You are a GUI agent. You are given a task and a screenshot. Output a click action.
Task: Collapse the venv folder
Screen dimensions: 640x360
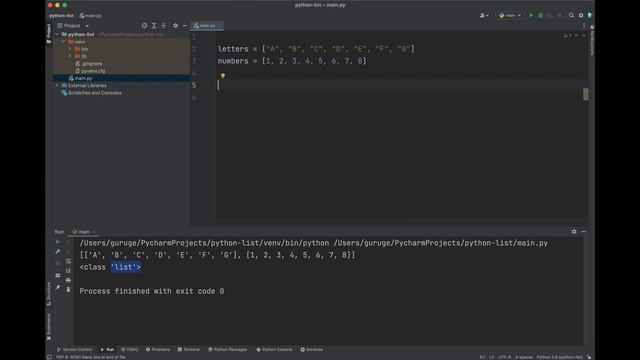point(64,42)
